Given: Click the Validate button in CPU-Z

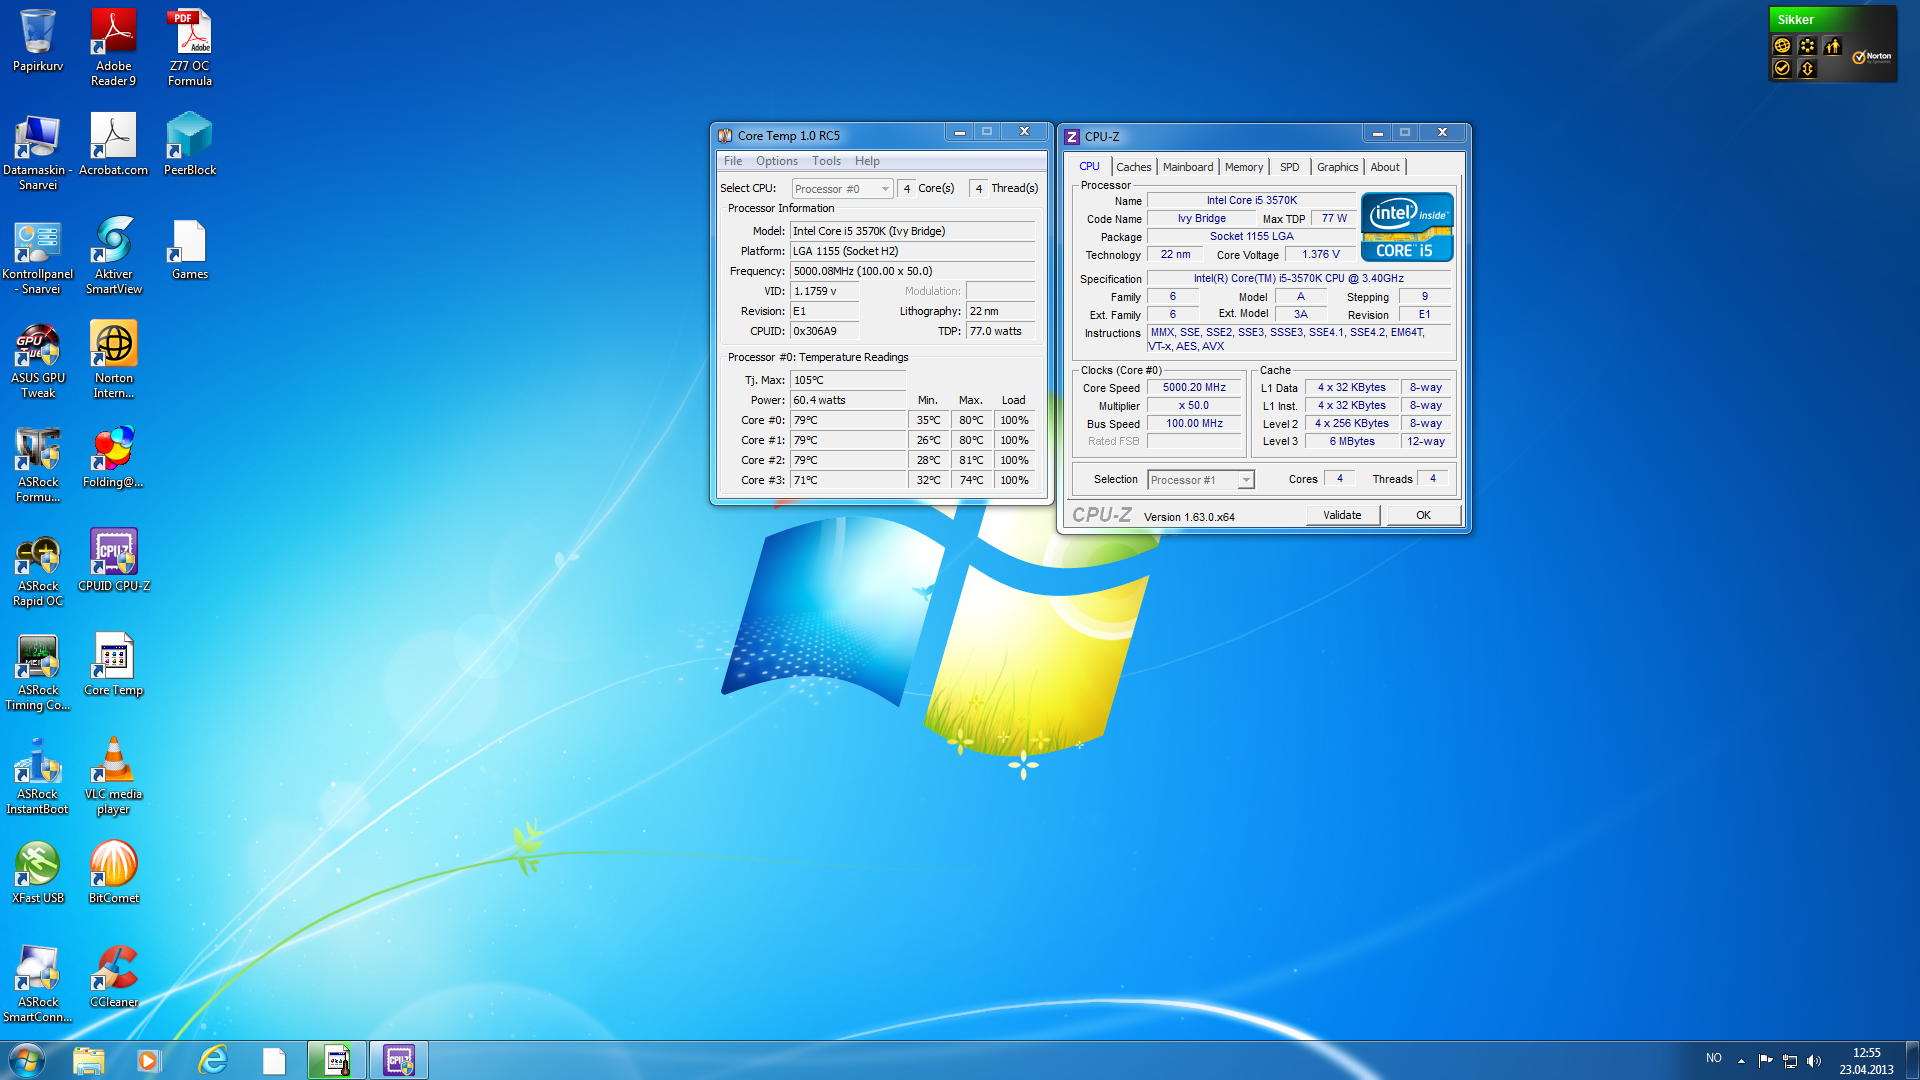Looking at the screenshot, I should (1342, 515).
